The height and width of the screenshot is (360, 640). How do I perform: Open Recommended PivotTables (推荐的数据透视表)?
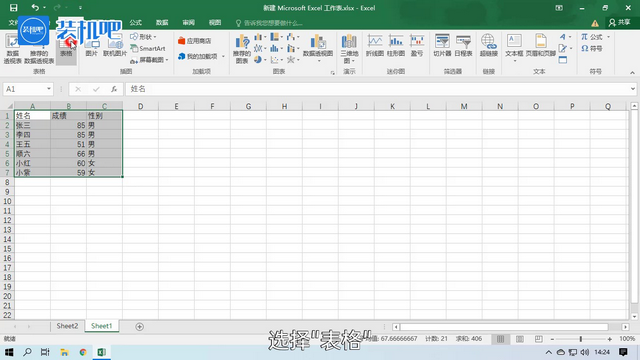click(x=39, y=49)
